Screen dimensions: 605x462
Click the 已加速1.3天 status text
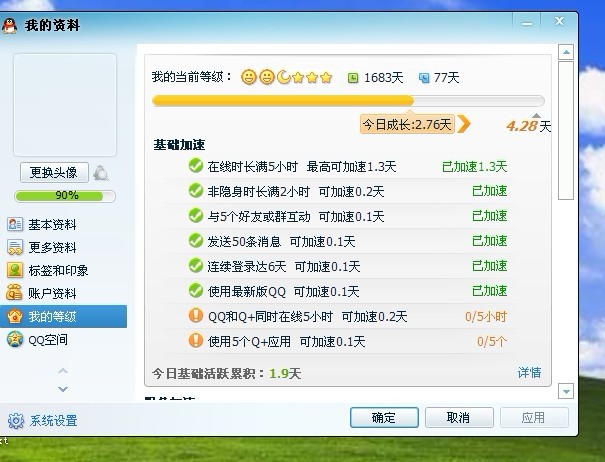tap(474, 167)
